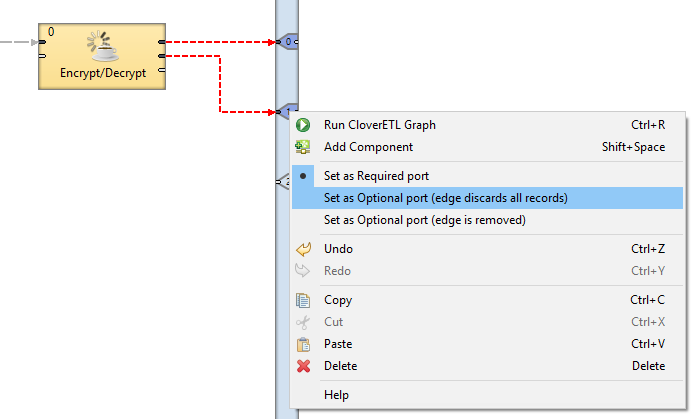Click the upper red dashed edge
The width and height of the screenshot is (700, 419).
tap(220, 42)
